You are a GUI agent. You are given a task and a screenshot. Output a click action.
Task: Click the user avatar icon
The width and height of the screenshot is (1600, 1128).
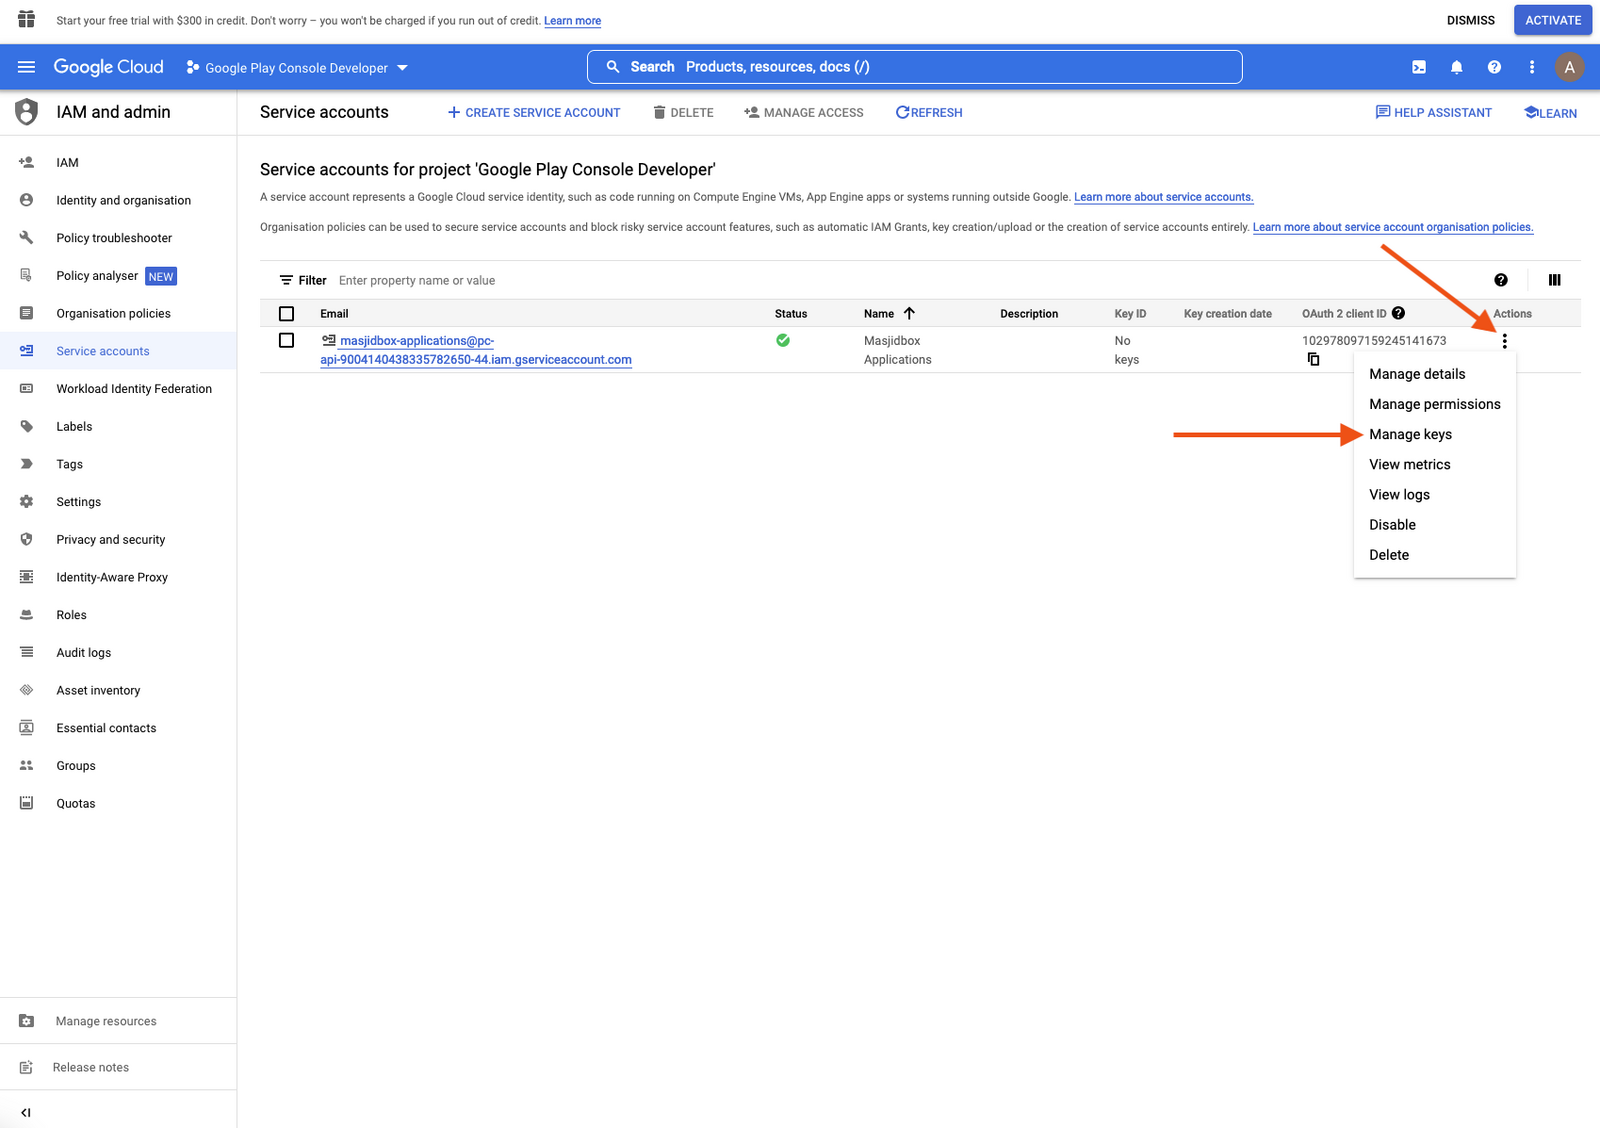point(1569,67)
